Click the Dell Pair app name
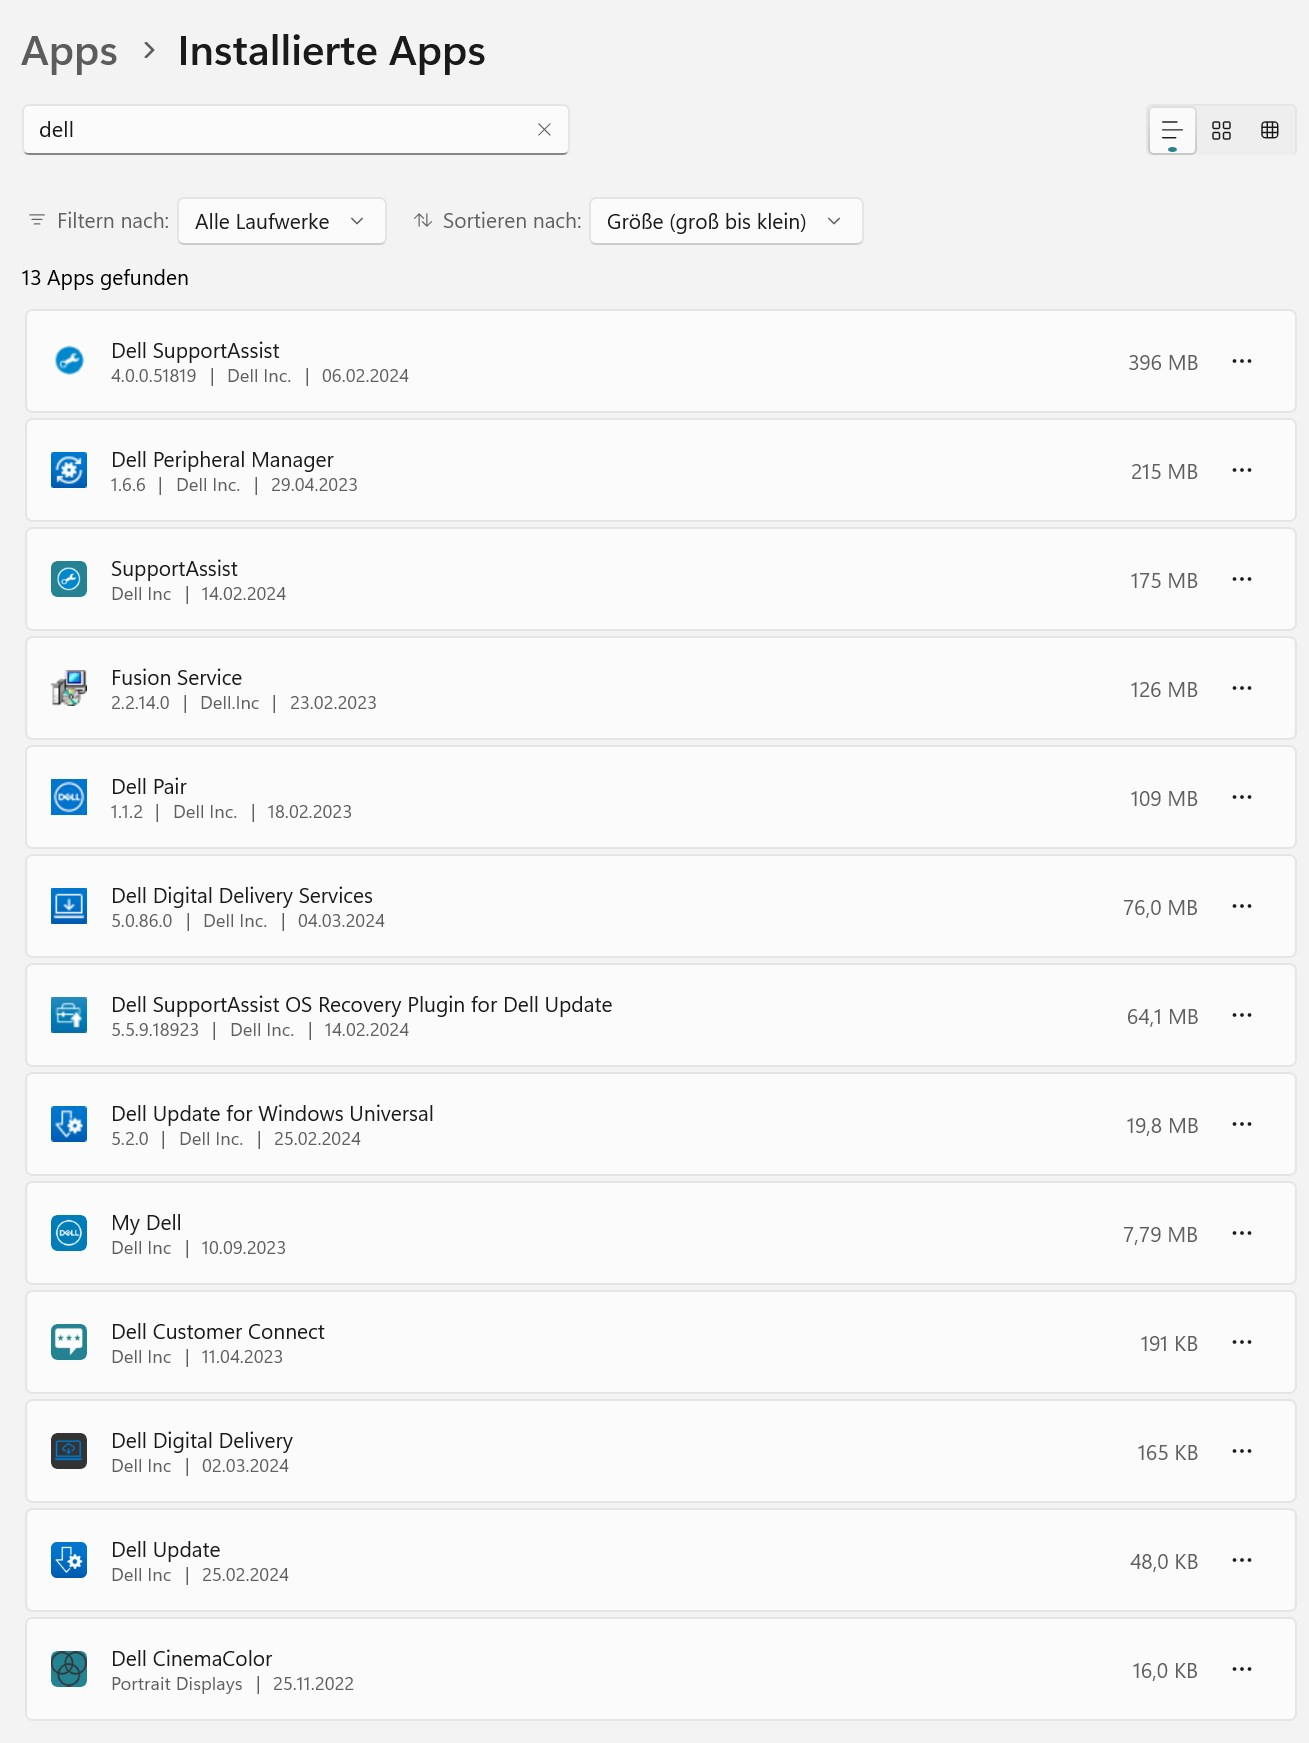Screen dimensions: 1309x1743 coord(149,787)
